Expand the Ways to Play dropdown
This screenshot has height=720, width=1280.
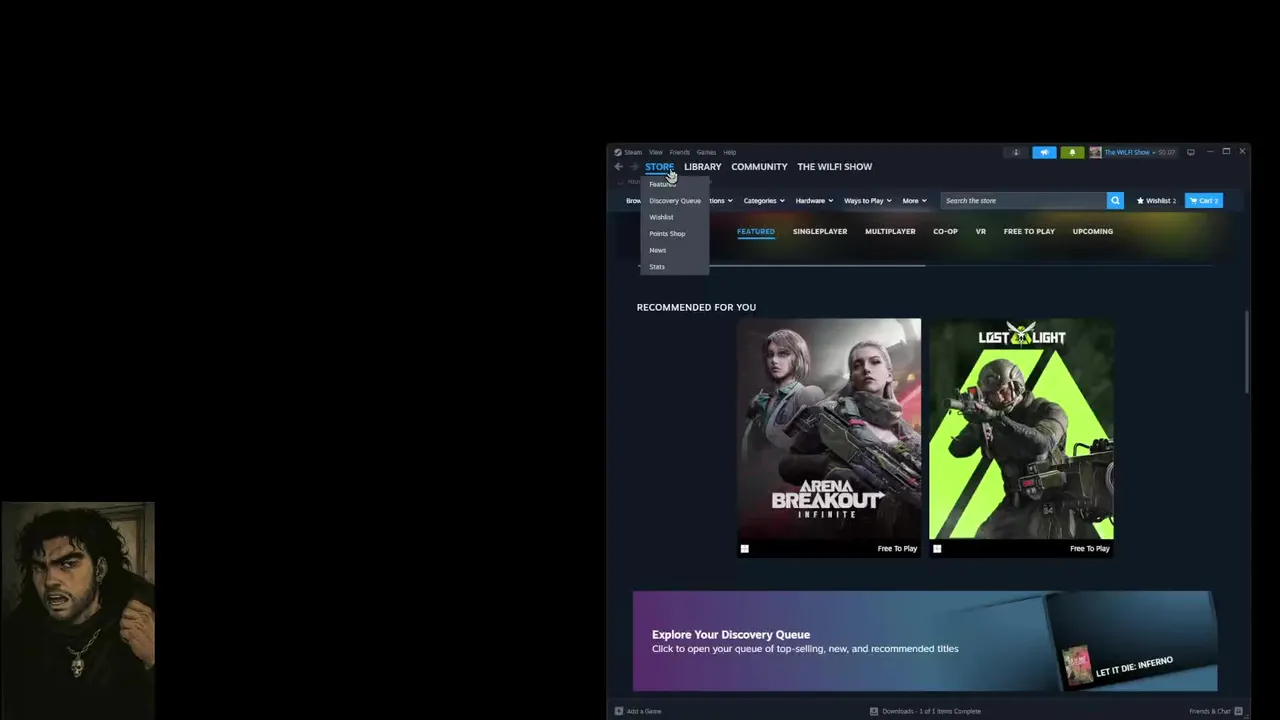867,201
